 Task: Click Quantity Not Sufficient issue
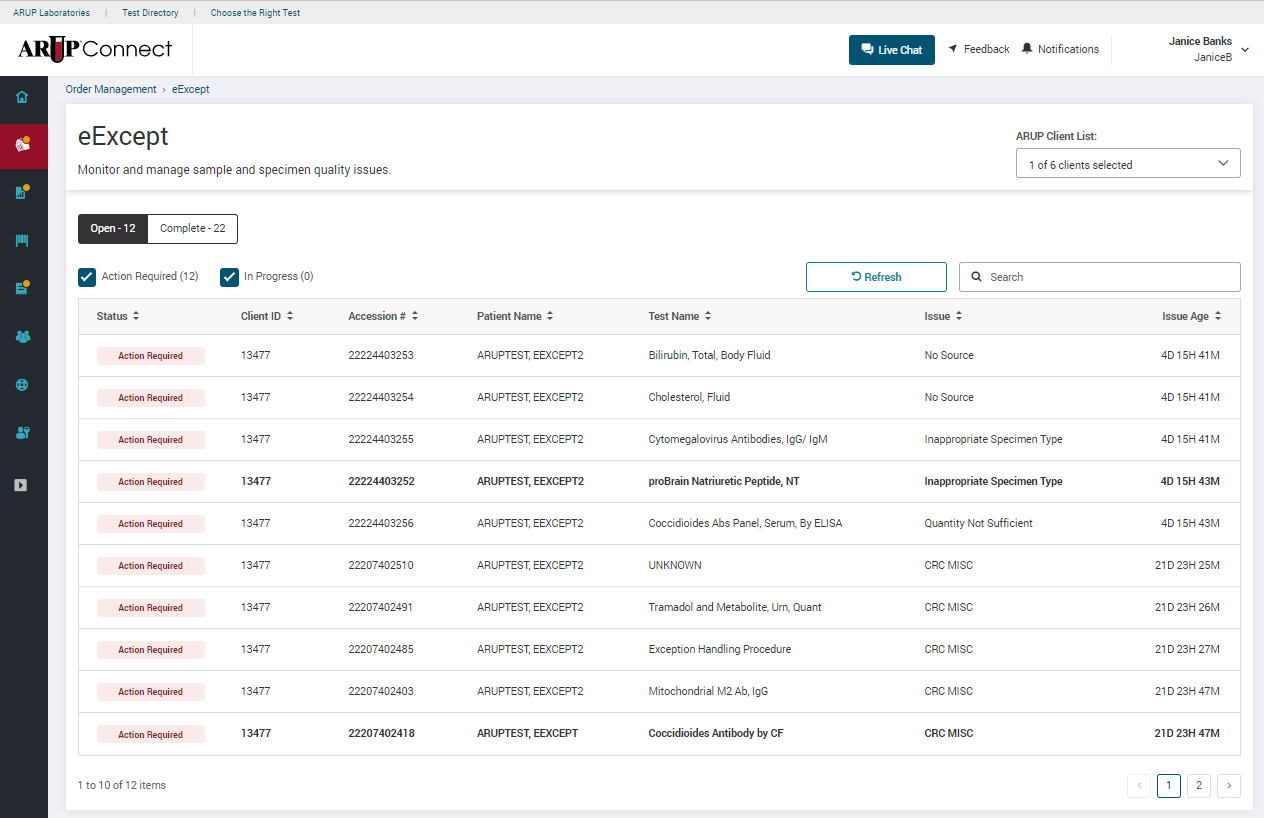pyautogui.click(x=979, y=523)
